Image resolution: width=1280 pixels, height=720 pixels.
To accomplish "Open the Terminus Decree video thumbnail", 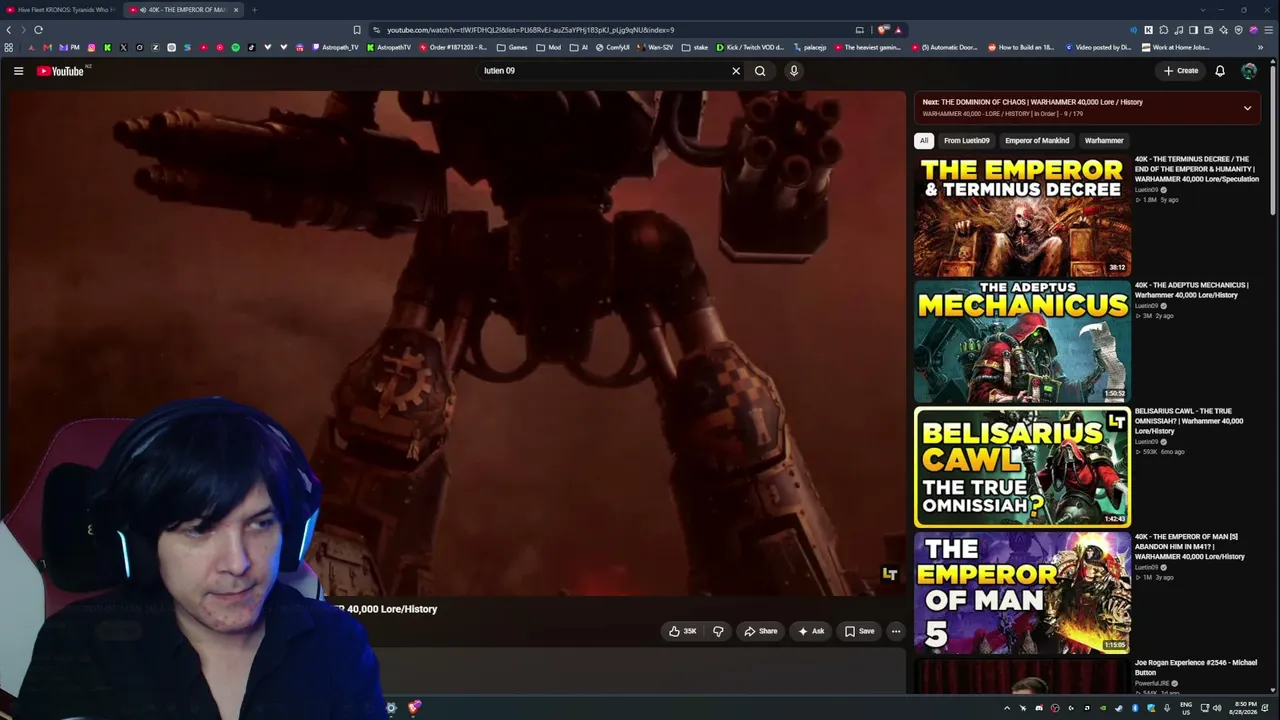I will tap(1022, 215).
